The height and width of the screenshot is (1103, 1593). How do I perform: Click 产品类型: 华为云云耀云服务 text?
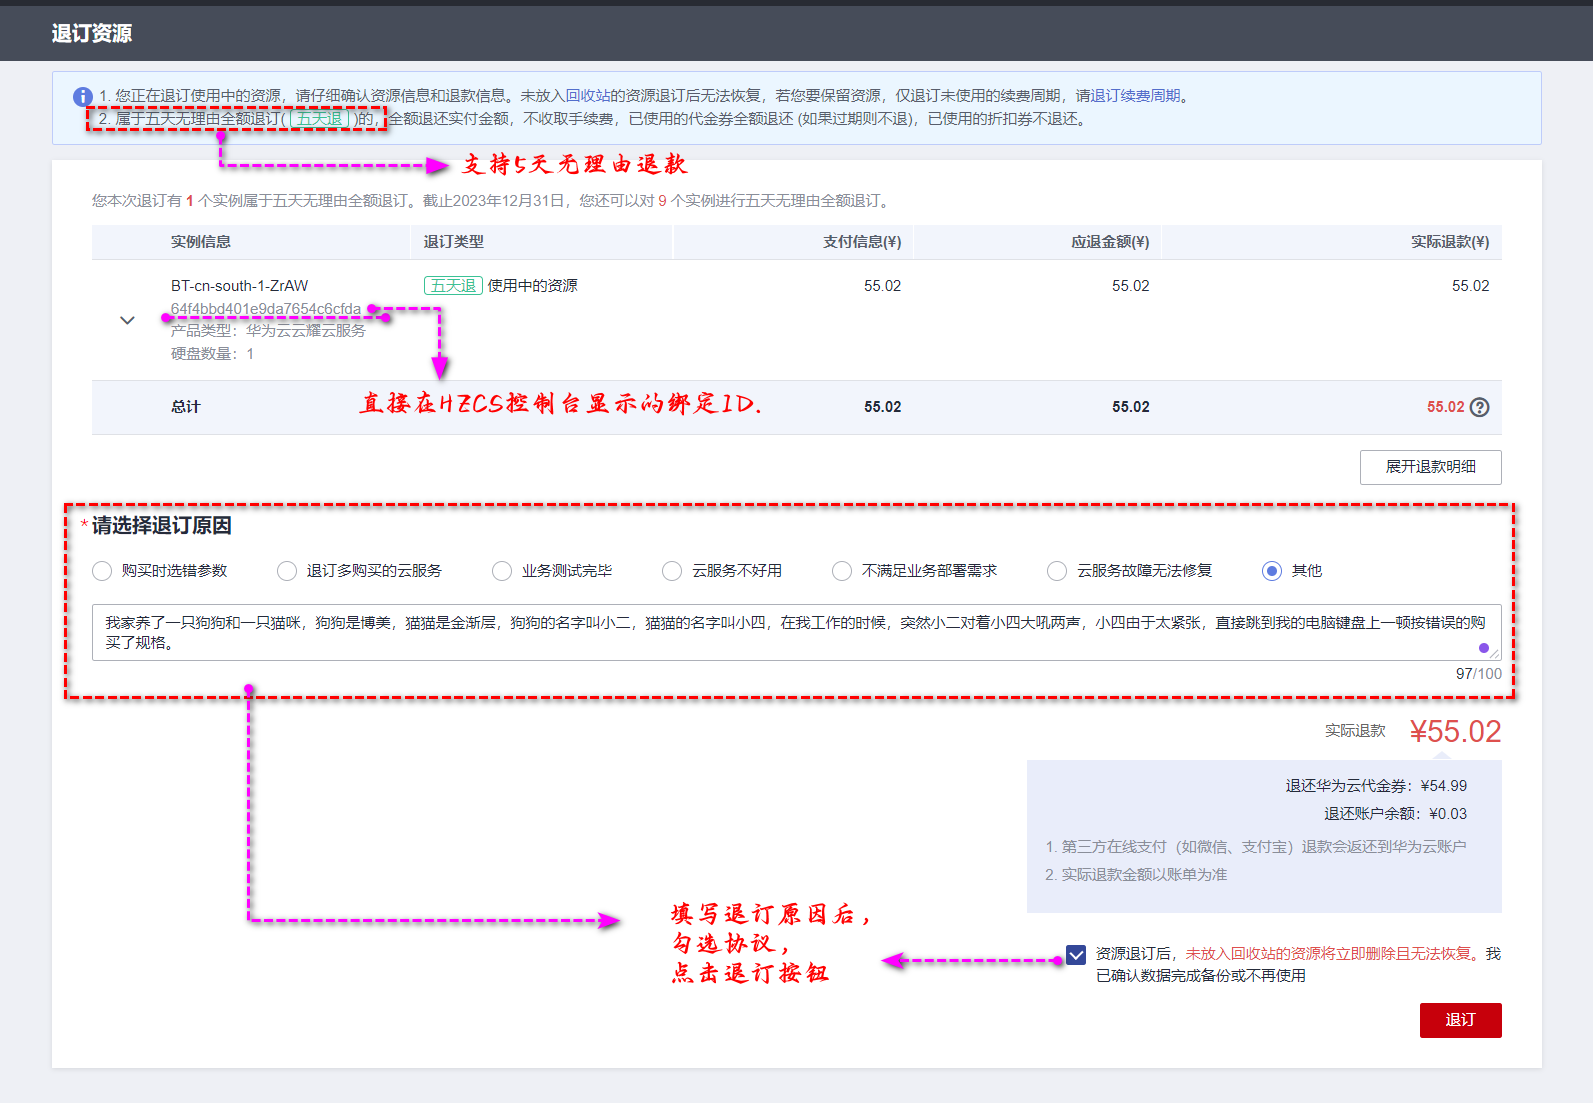click(268, 330)
